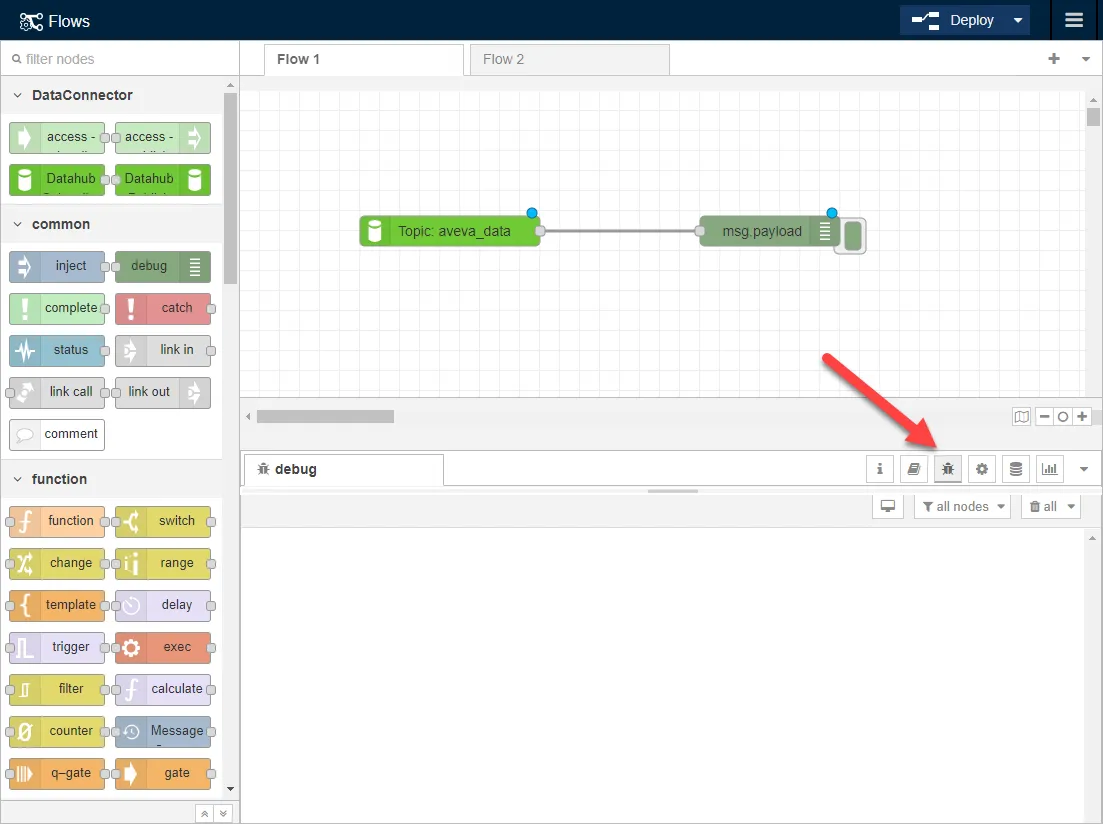Screen dimensions: 1103x824
Task: Select the status node in palette
Action: pos(57,350)
